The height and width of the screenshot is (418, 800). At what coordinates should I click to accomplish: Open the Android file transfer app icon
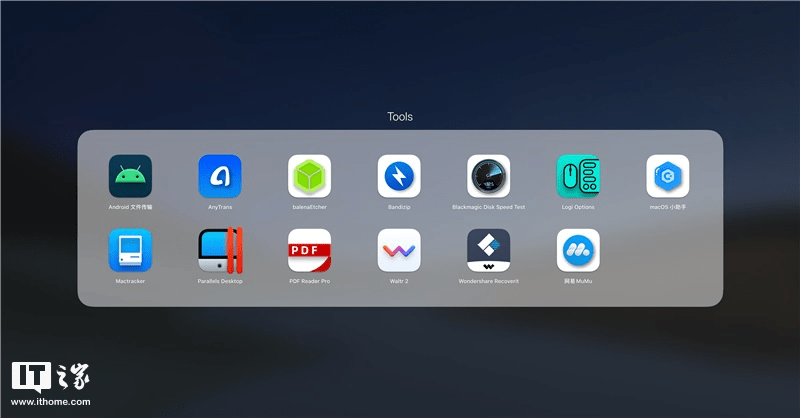click(130, 176)
